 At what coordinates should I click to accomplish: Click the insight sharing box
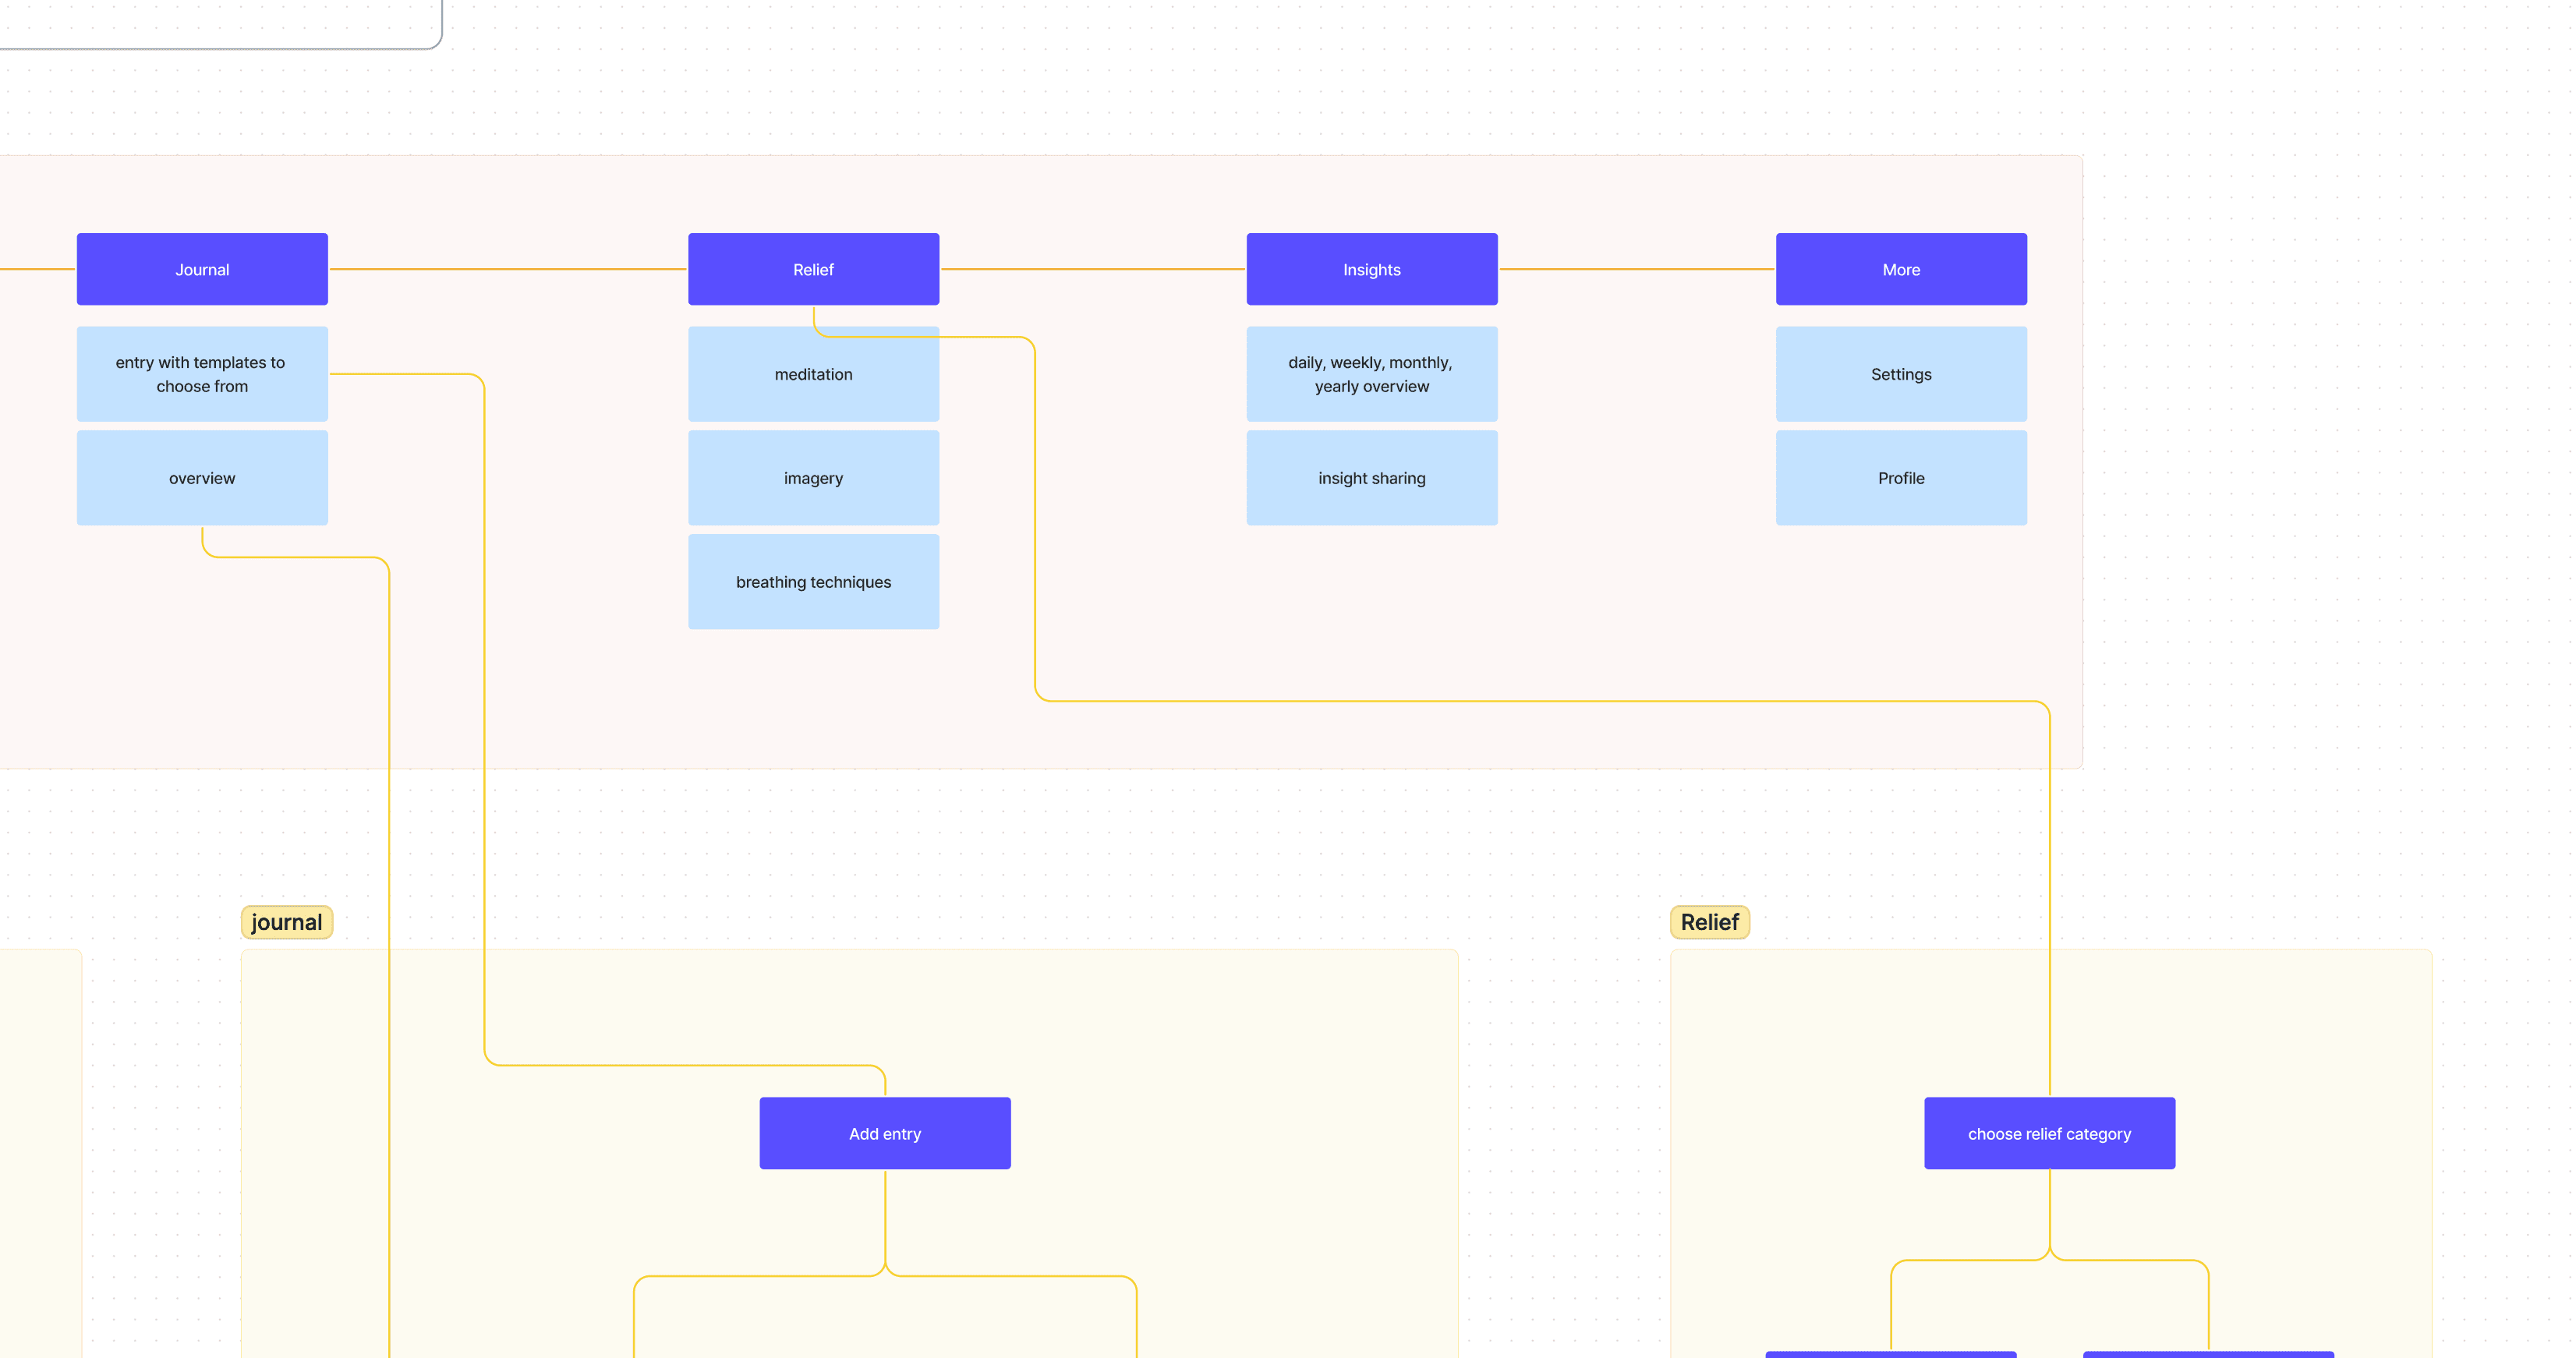click(1371, 478)
